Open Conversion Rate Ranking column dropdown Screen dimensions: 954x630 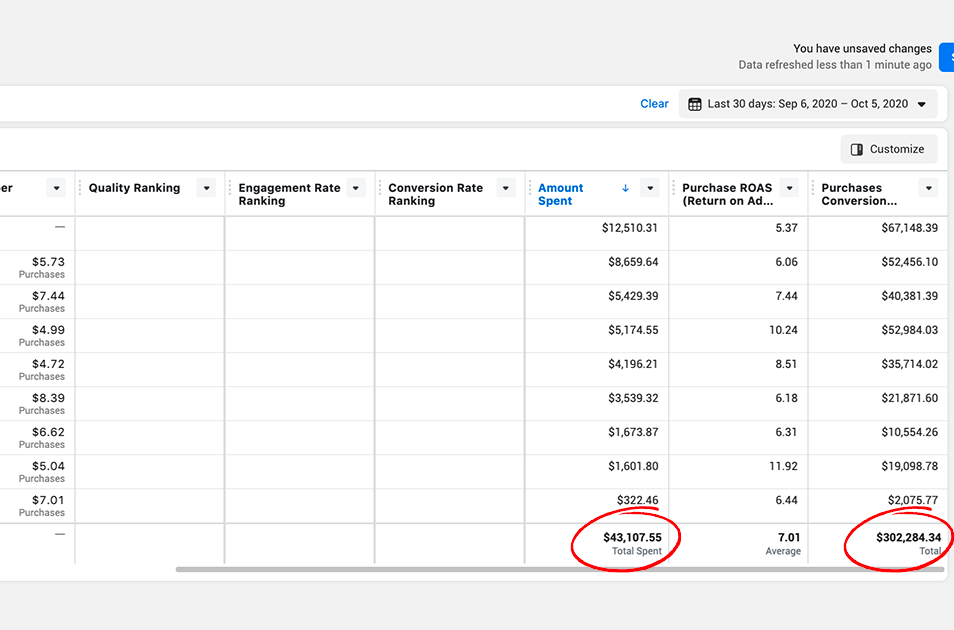[x=506, y=188]
